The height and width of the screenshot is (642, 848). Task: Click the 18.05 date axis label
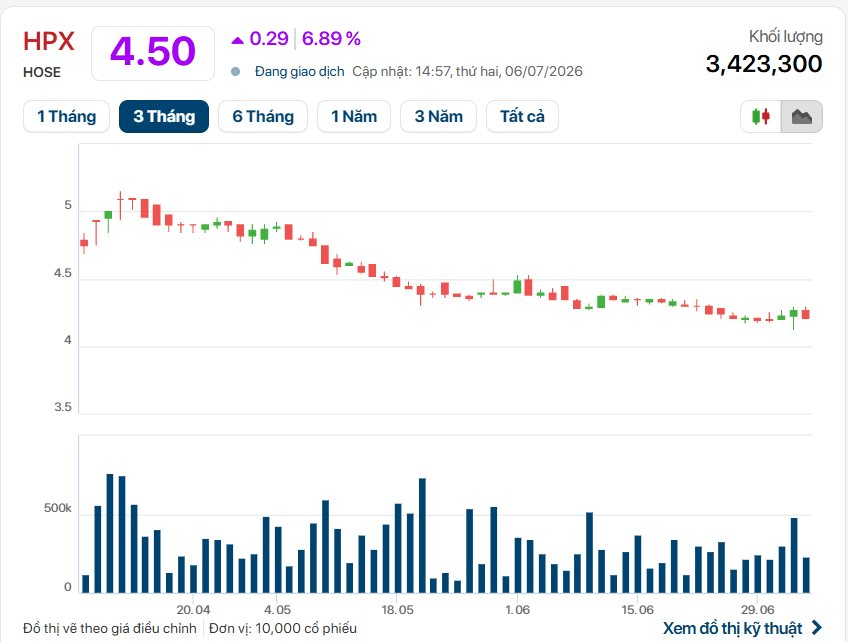(x=397, y=610)
